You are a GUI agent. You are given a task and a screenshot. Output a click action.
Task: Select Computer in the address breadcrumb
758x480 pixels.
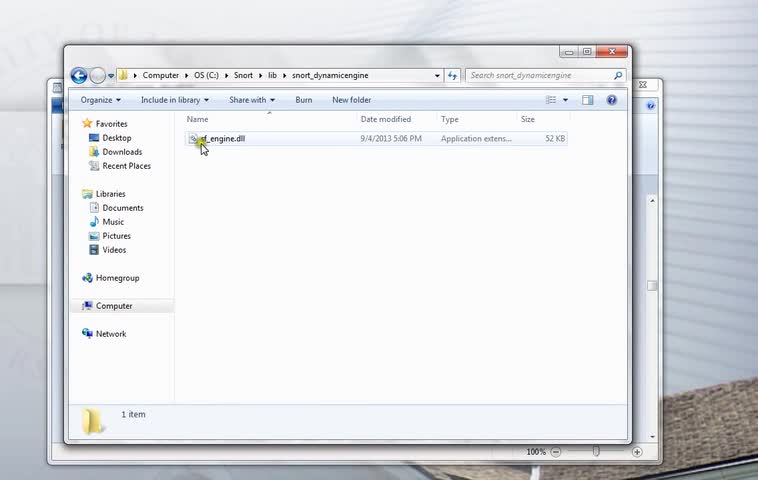(x=160, y=75)
